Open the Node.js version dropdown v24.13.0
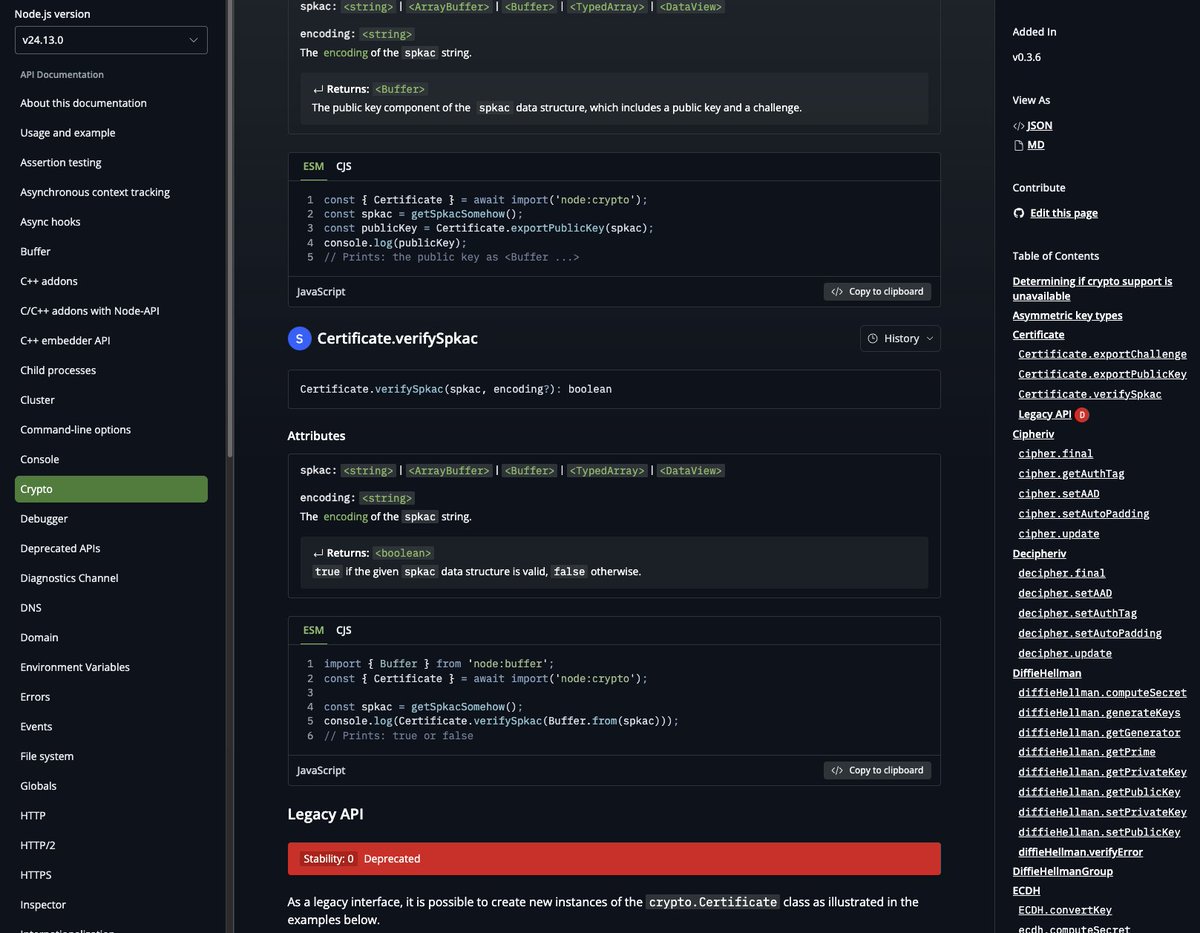 [x=111, y=40]
